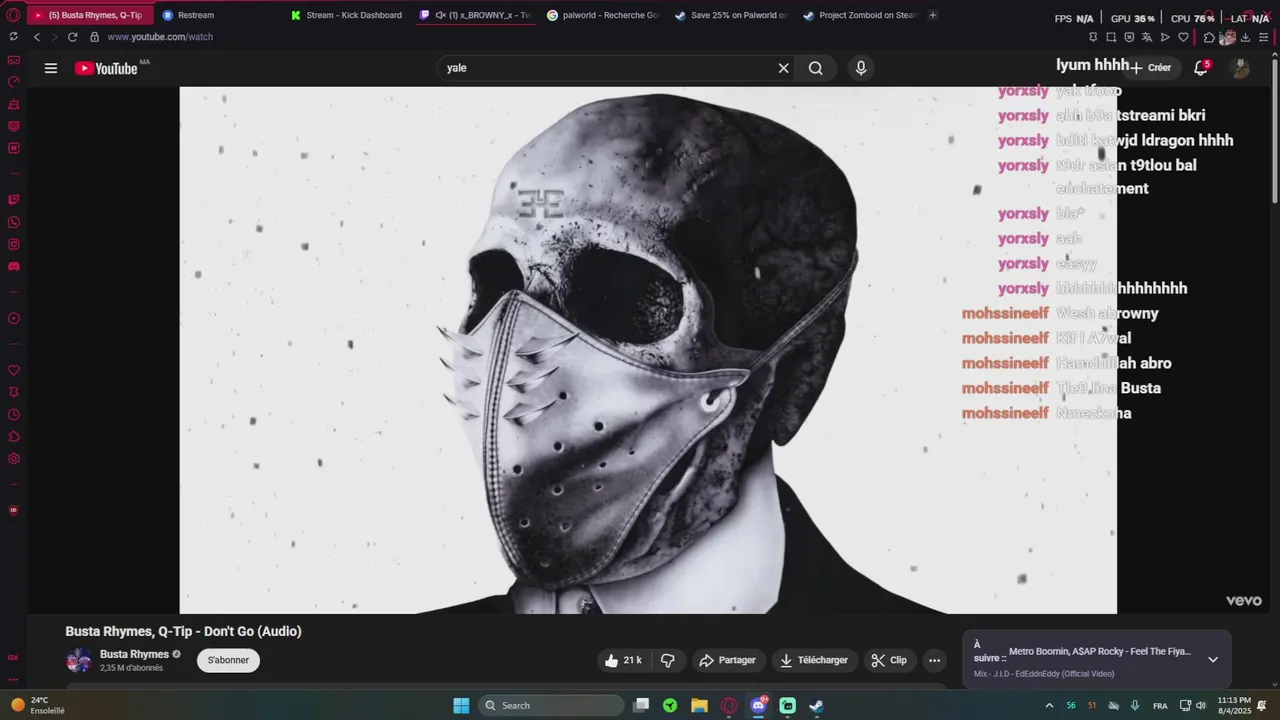Reload the page
This screenshot has width=1280, height=720.
[x=72, y=37]
